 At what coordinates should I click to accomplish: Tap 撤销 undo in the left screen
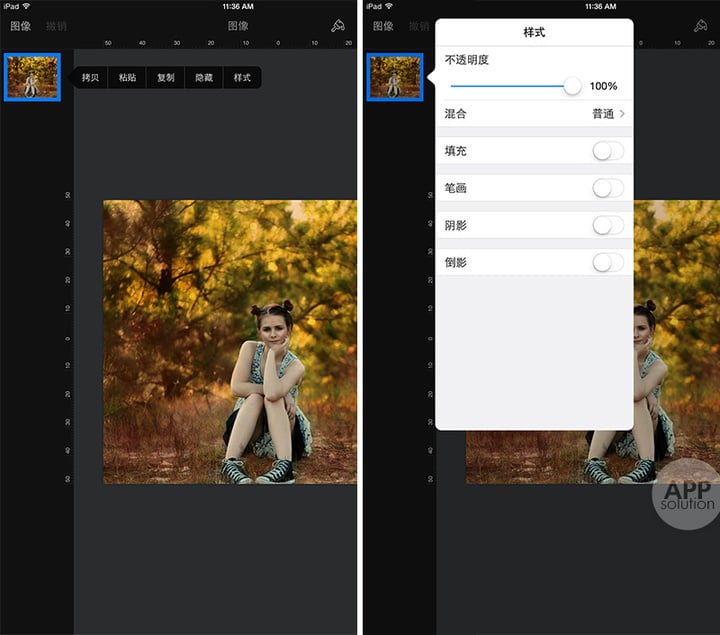[56, 26]
